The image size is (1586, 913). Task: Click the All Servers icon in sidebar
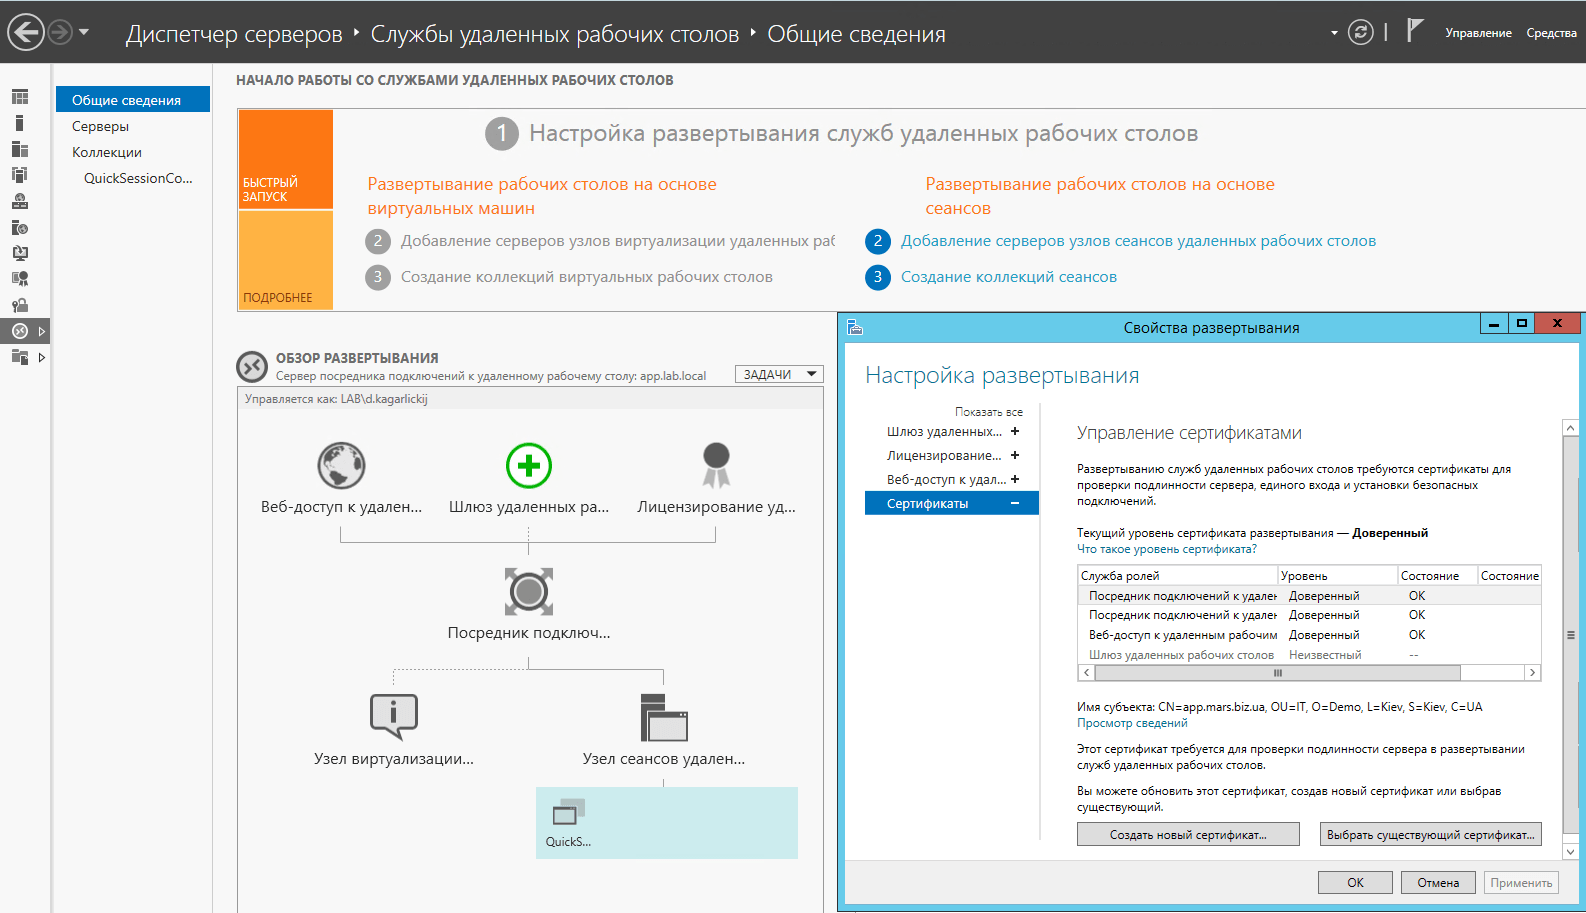click(x=20, y=149)
